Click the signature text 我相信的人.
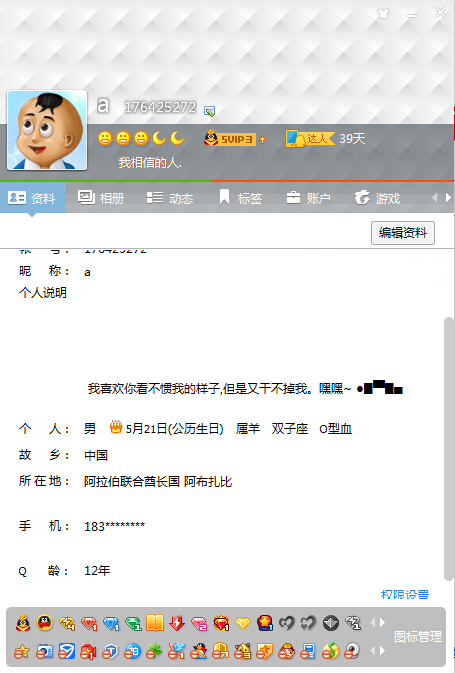Viewport: 455px width, 673px height. tap(150, 163)
